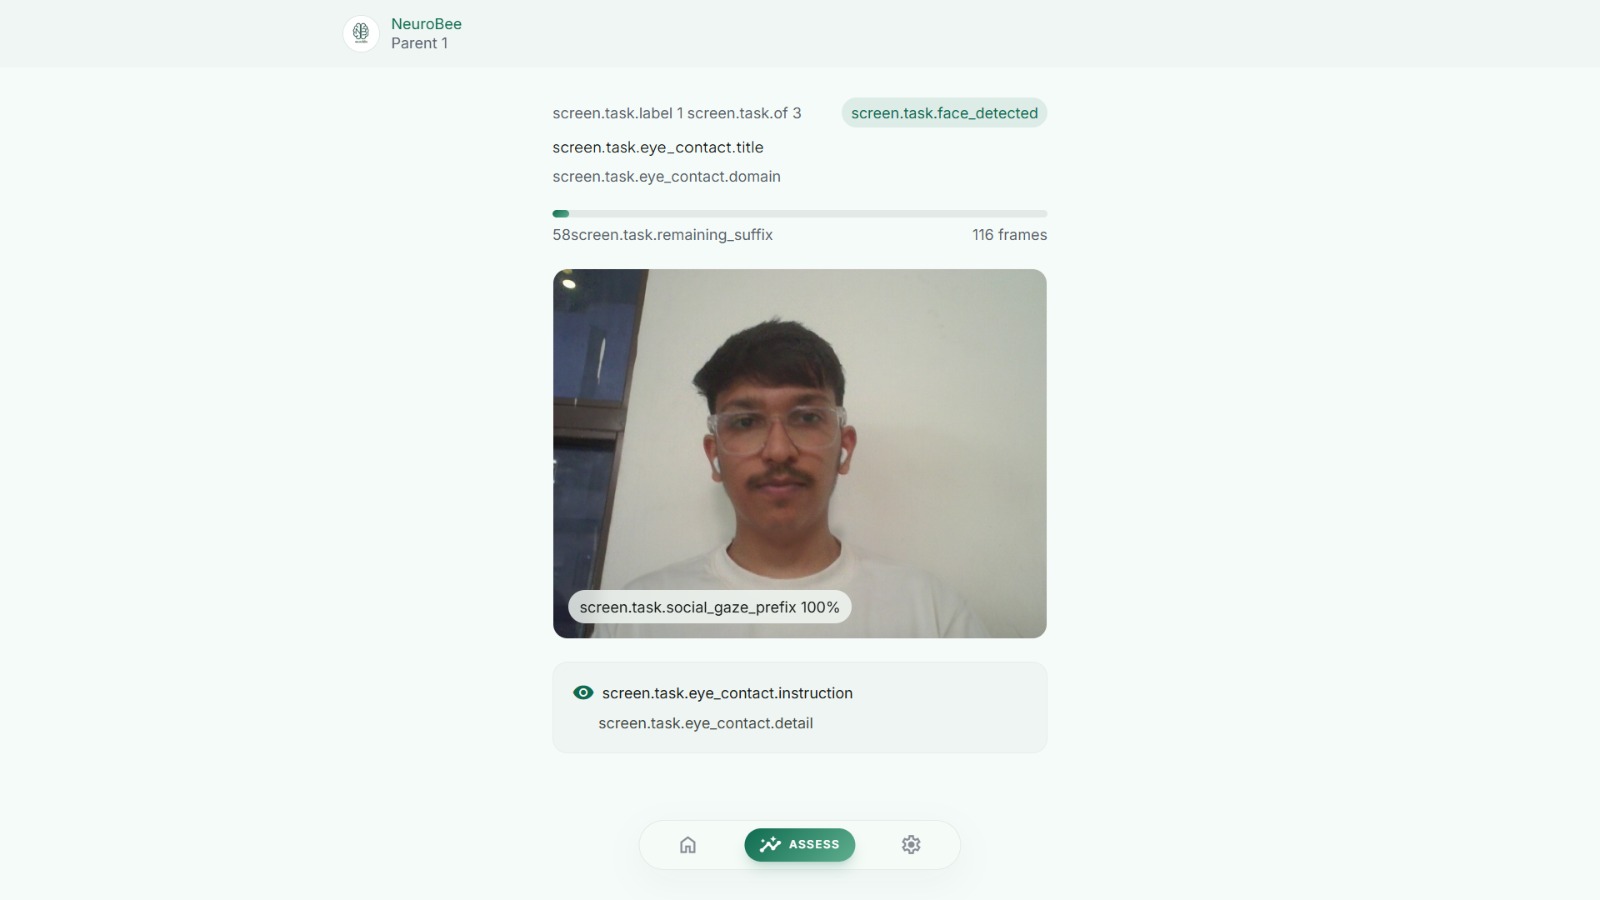Image resolution: width=1600 pixels, height=900 pixels.
Task: Click the "Parent 1" profile label
Action: [x=419, y=43]
